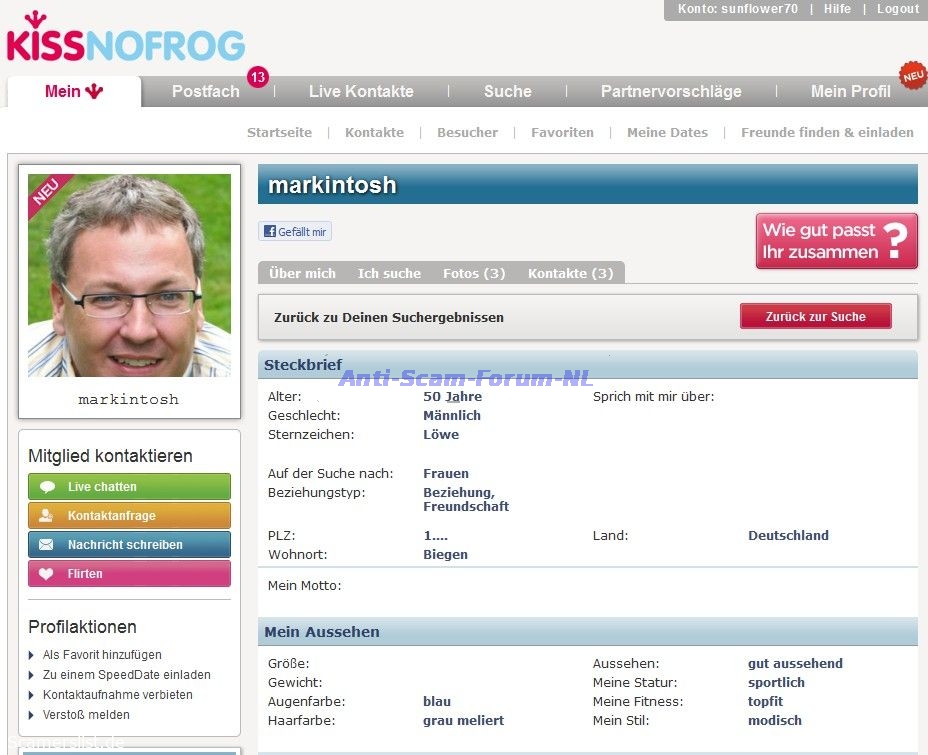Click the Live chatten speech bubble icon

click(46, 487)
